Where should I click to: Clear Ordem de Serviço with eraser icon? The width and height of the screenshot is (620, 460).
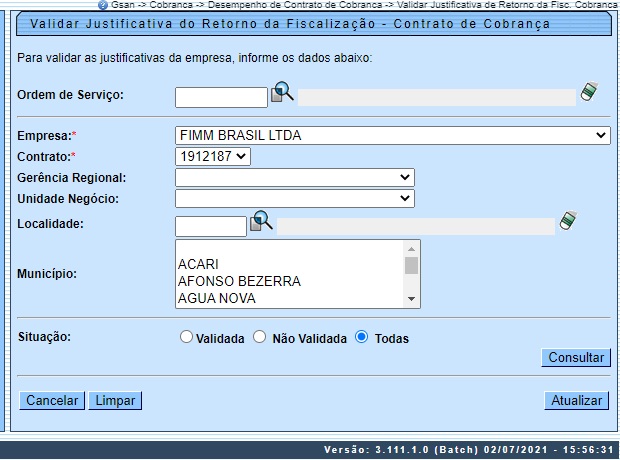click(x=589, y=91)
